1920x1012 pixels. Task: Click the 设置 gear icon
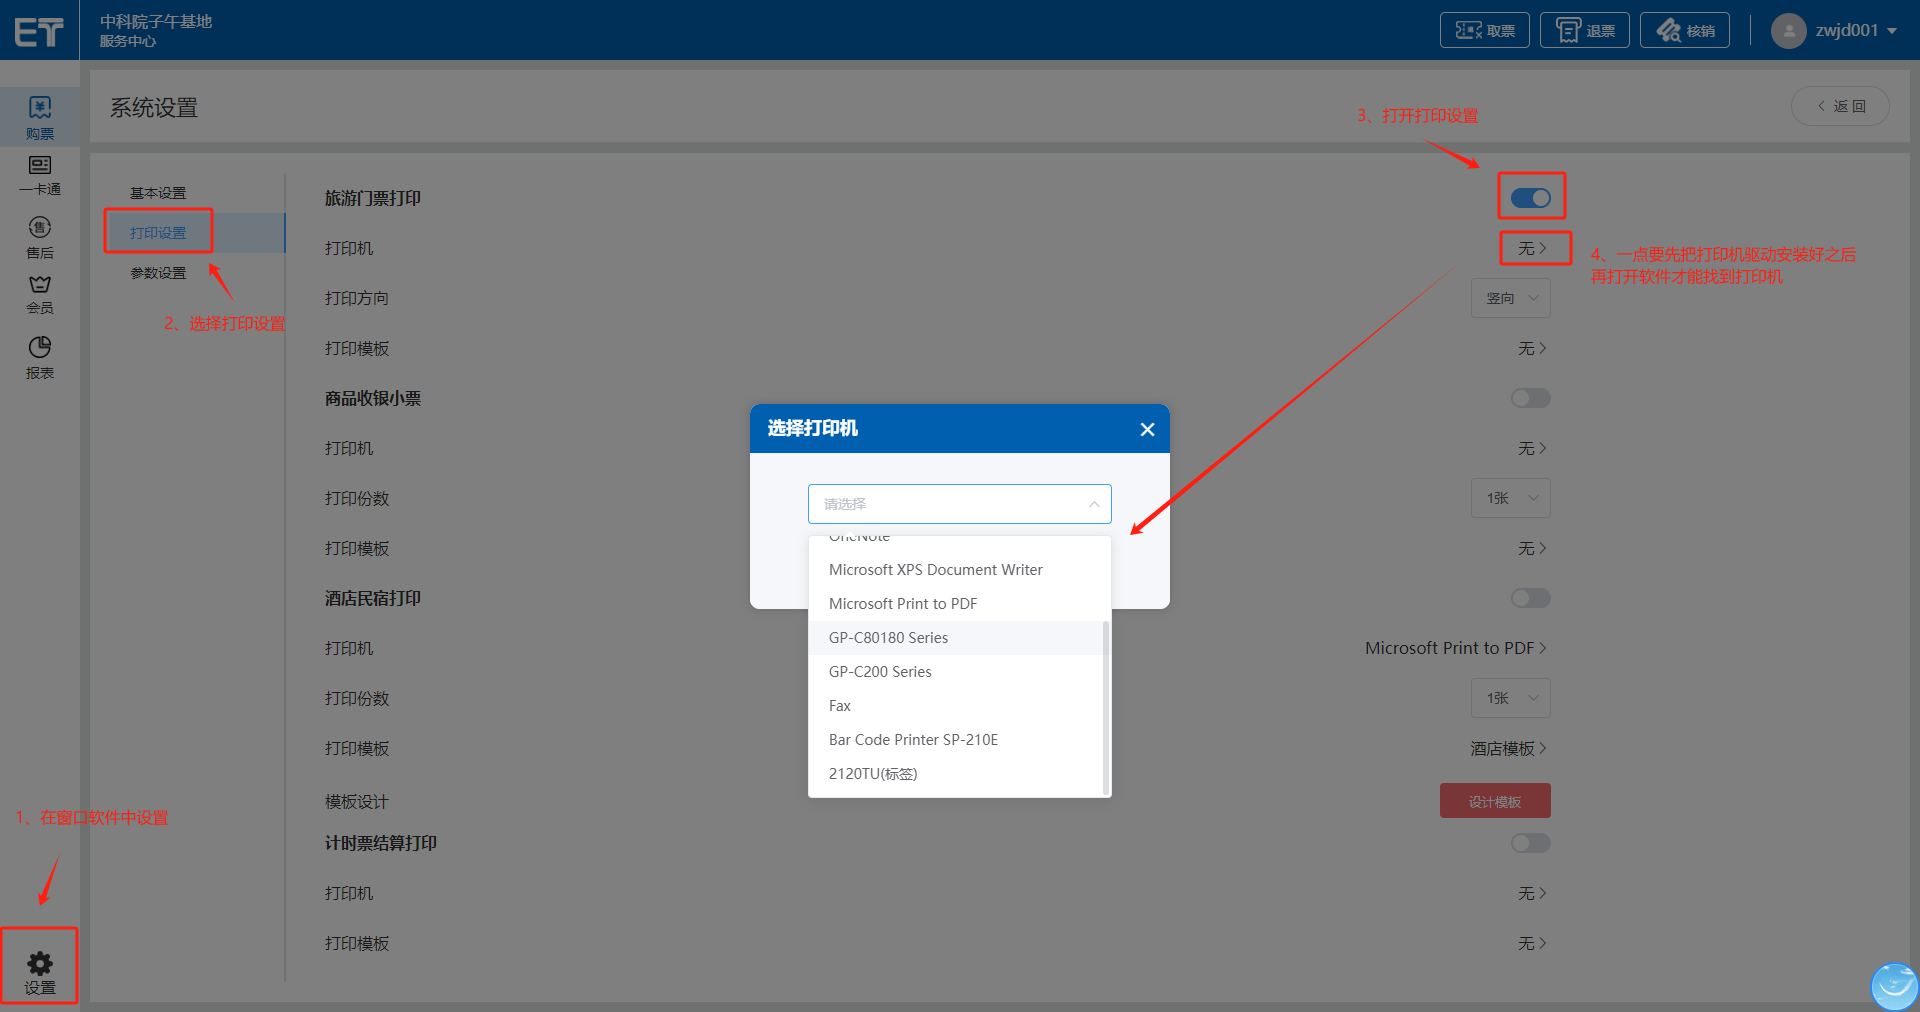(40, 964)
